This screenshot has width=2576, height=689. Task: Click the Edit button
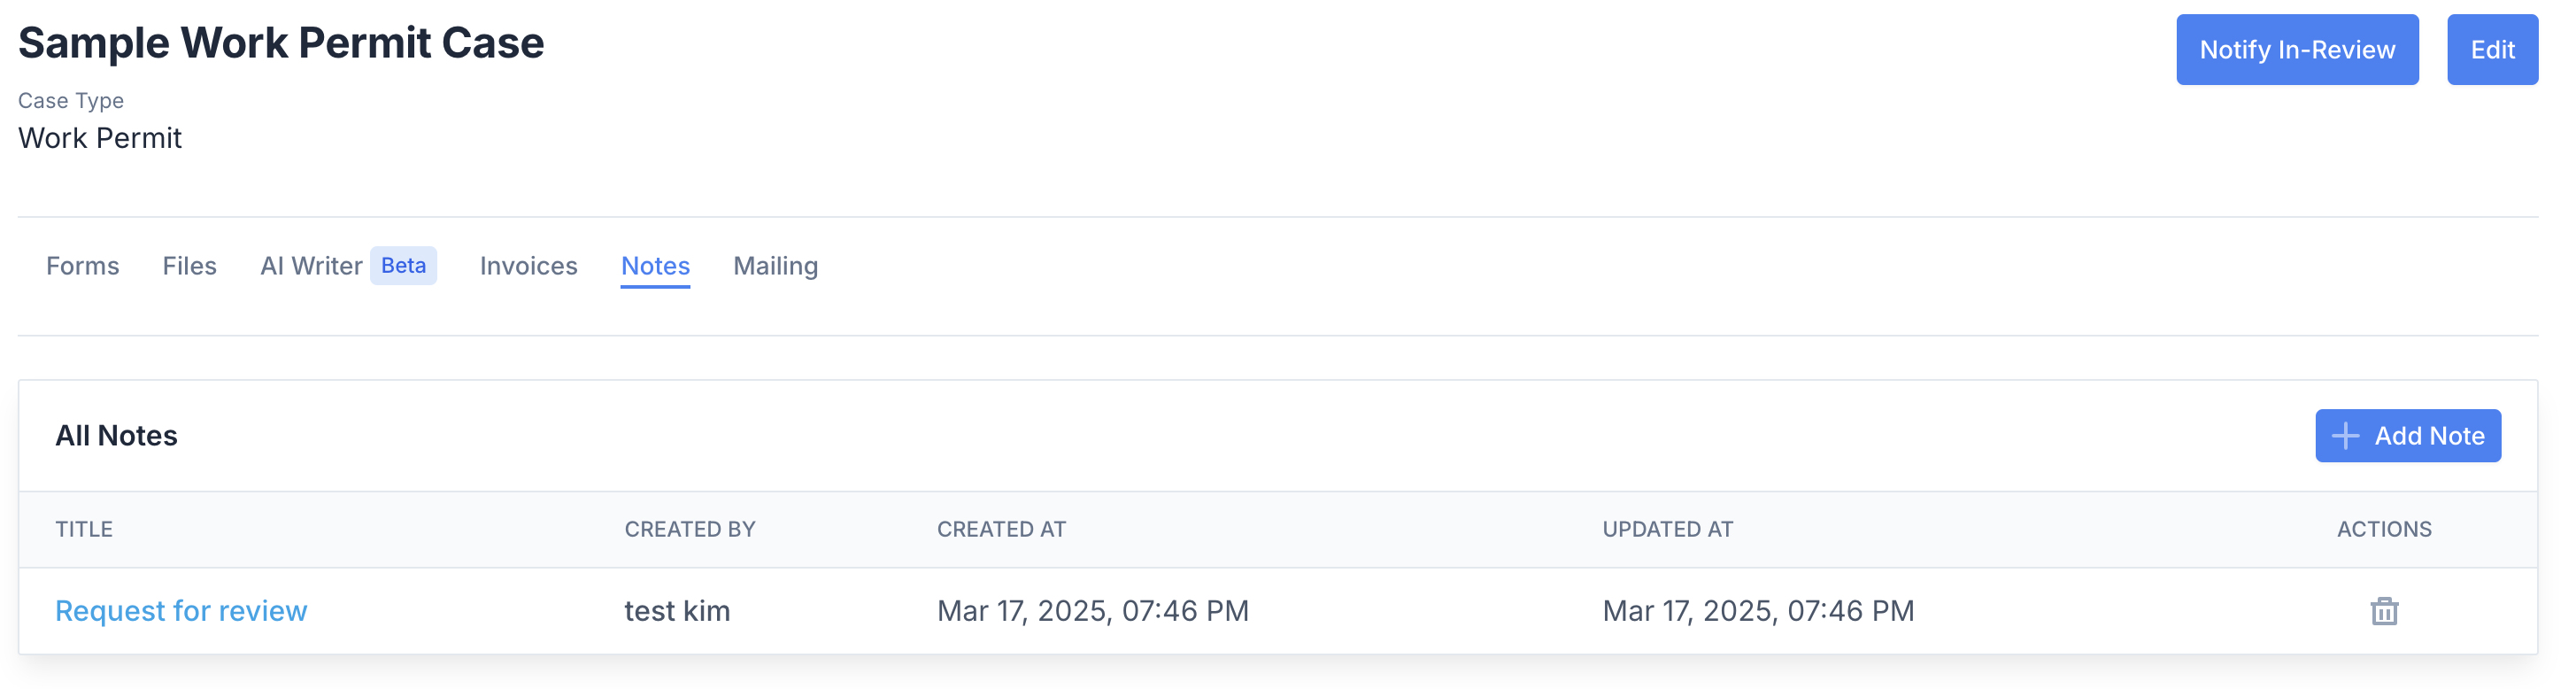coord(2492,50)
